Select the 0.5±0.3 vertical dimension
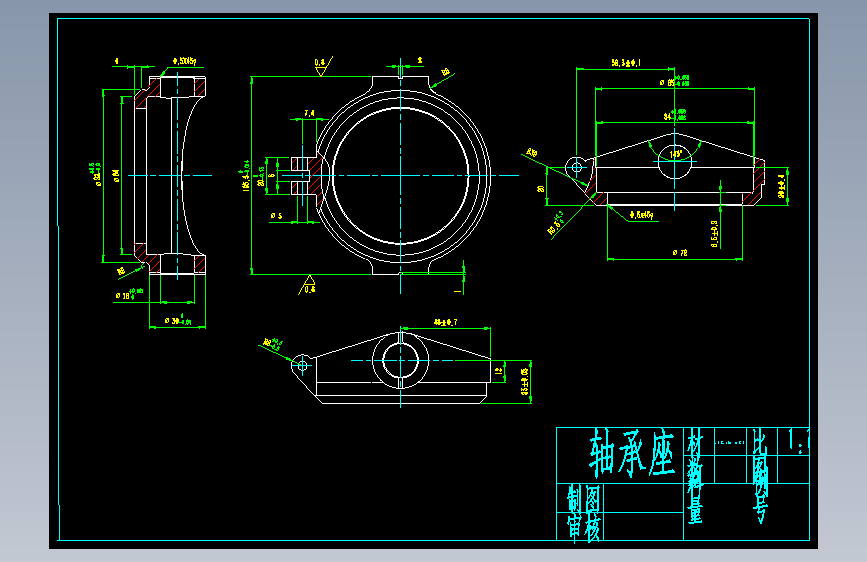Viewport: 867px width, 562px height. click(x=714, y=233)
